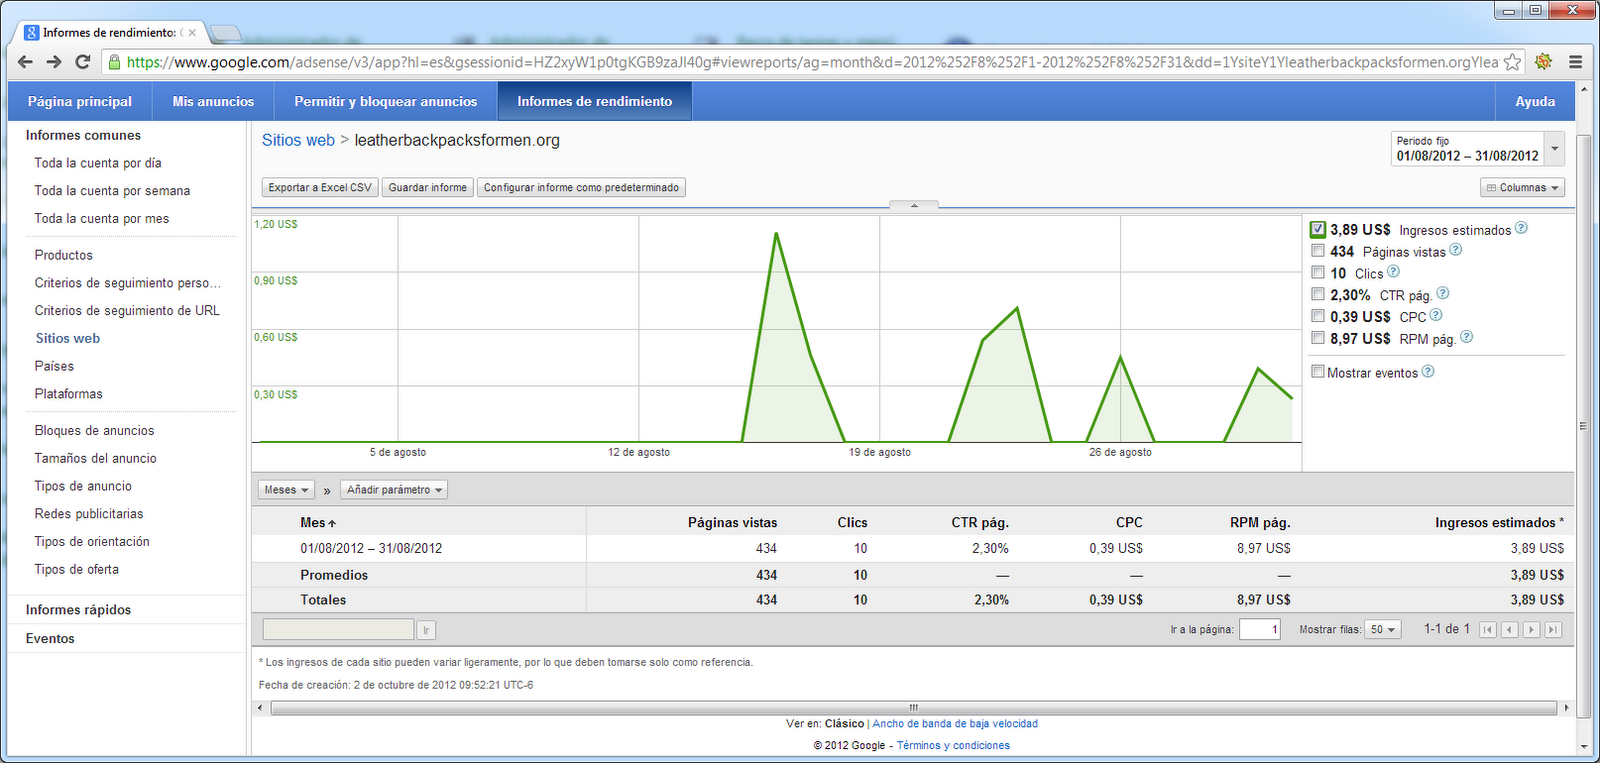Go back with the browser back arrow
1600x763 pixels.
coord(25,62)
